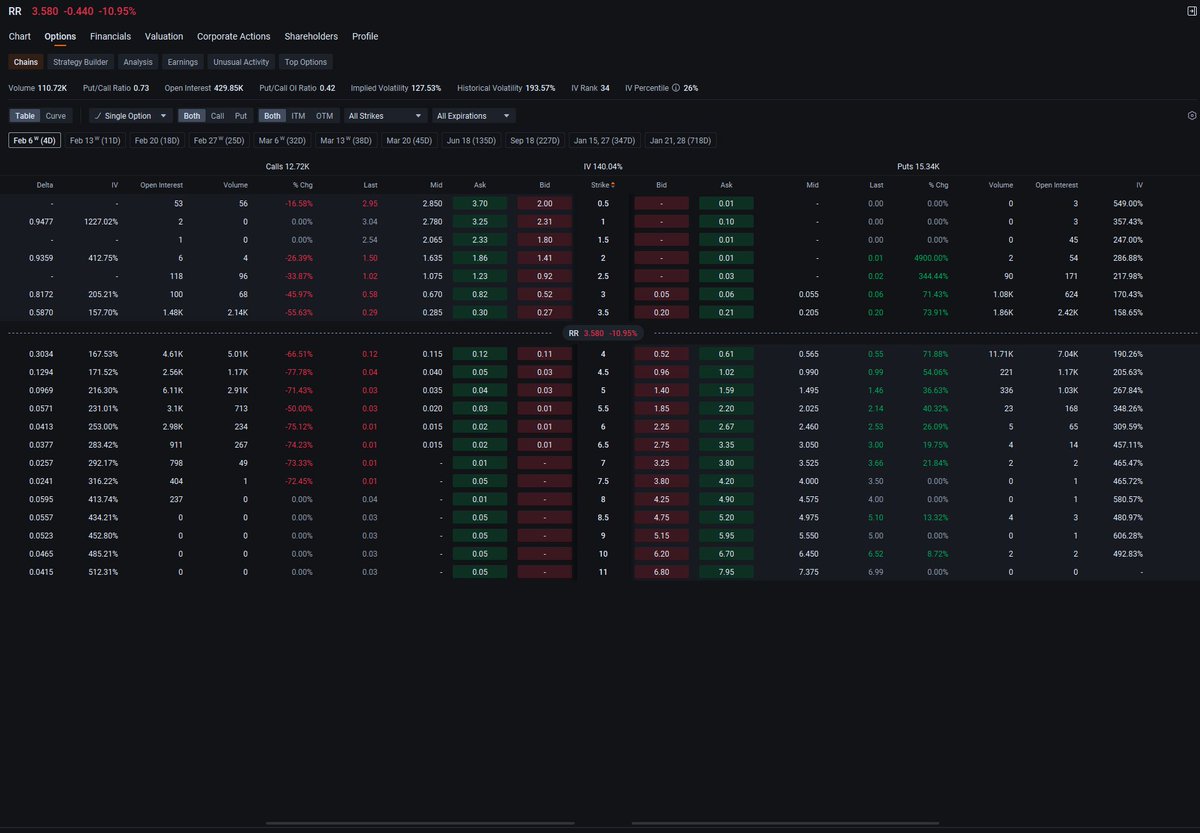Open the Corporate Actions tab
This screenshot has width=1200, height=833.
coord(233,36)
